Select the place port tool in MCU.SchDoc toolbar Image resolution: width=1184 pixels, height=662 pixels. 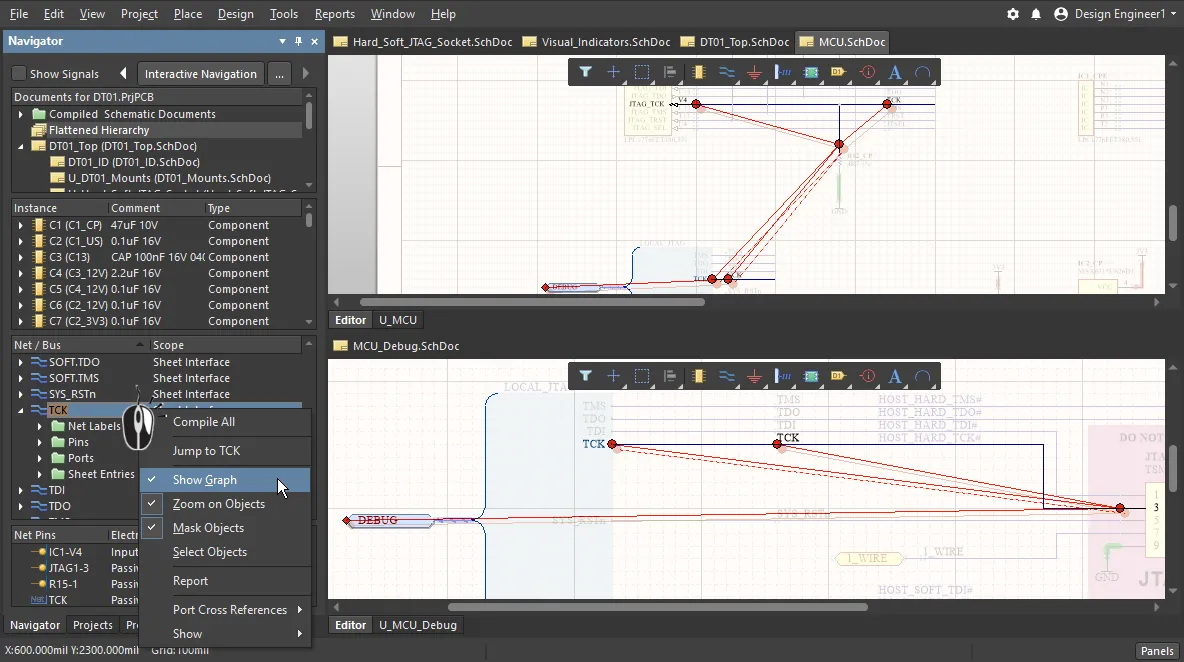[839, 72]
